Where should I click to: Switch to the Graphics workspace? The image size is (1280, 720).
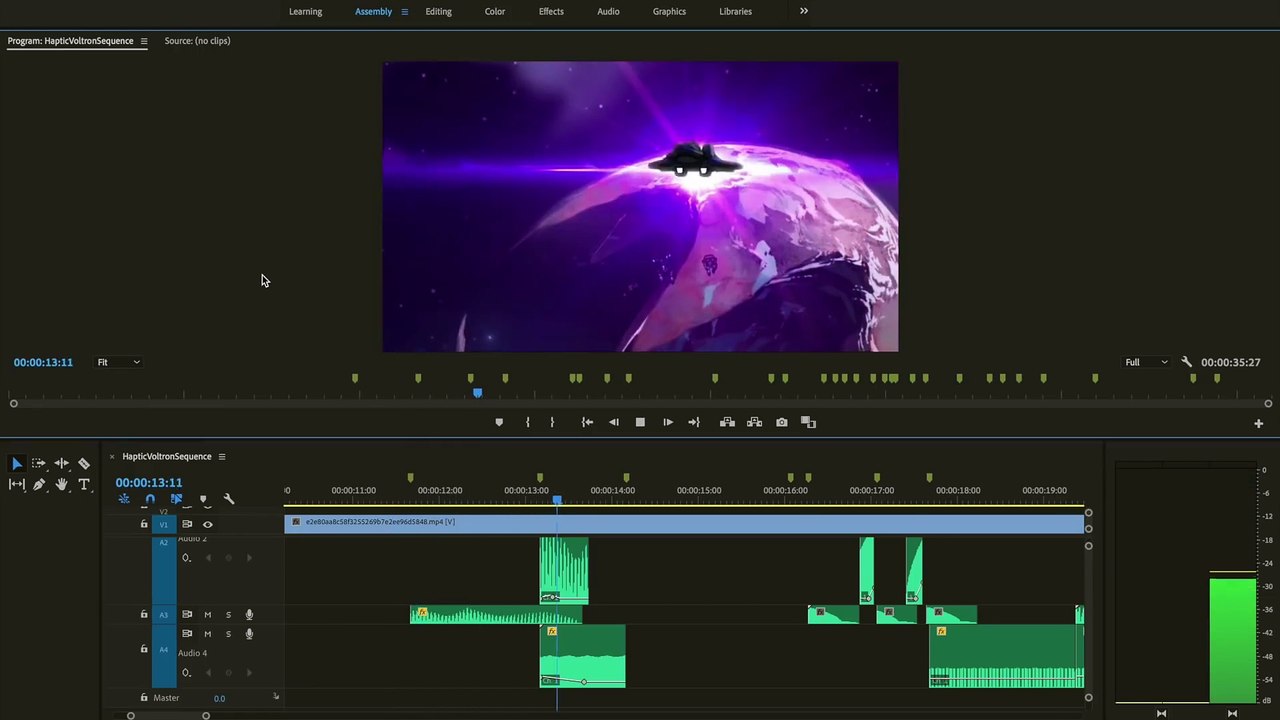point(669,12)
